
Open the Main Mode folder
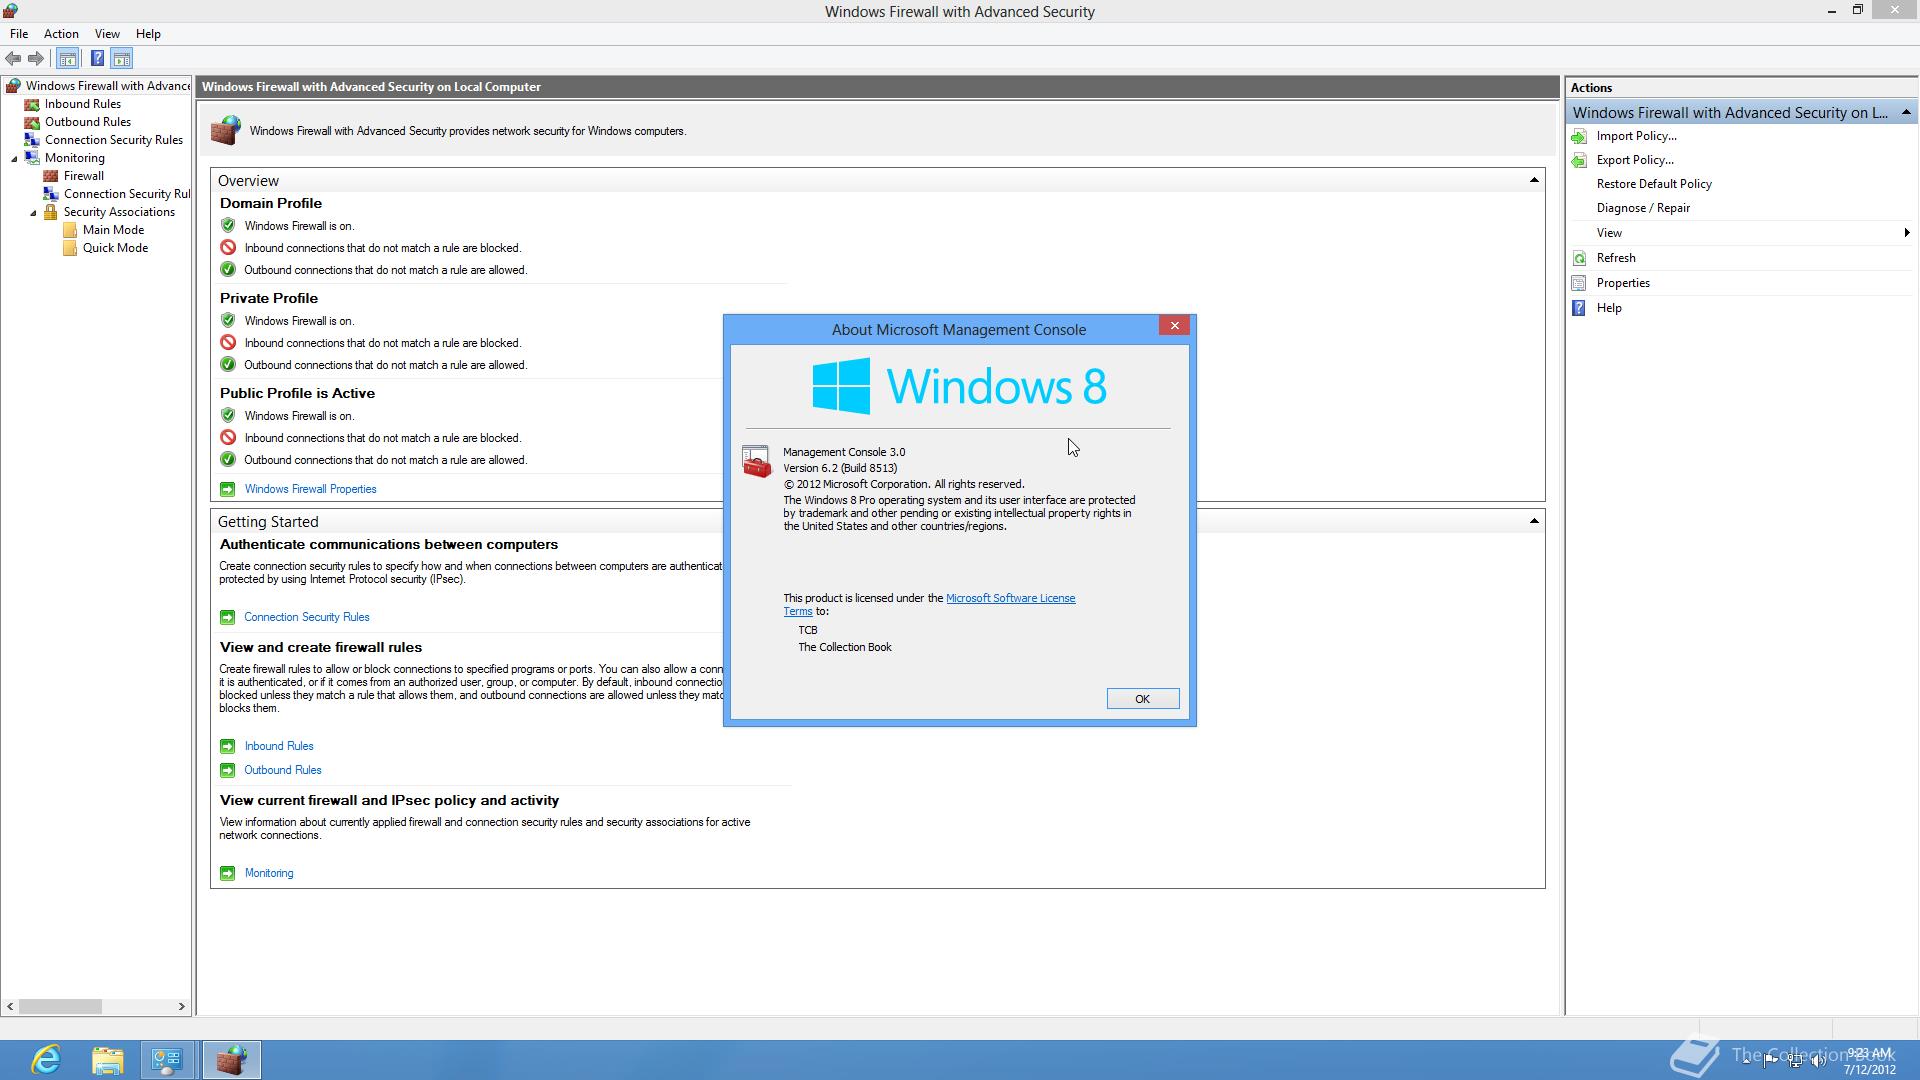tap(113, 230)
